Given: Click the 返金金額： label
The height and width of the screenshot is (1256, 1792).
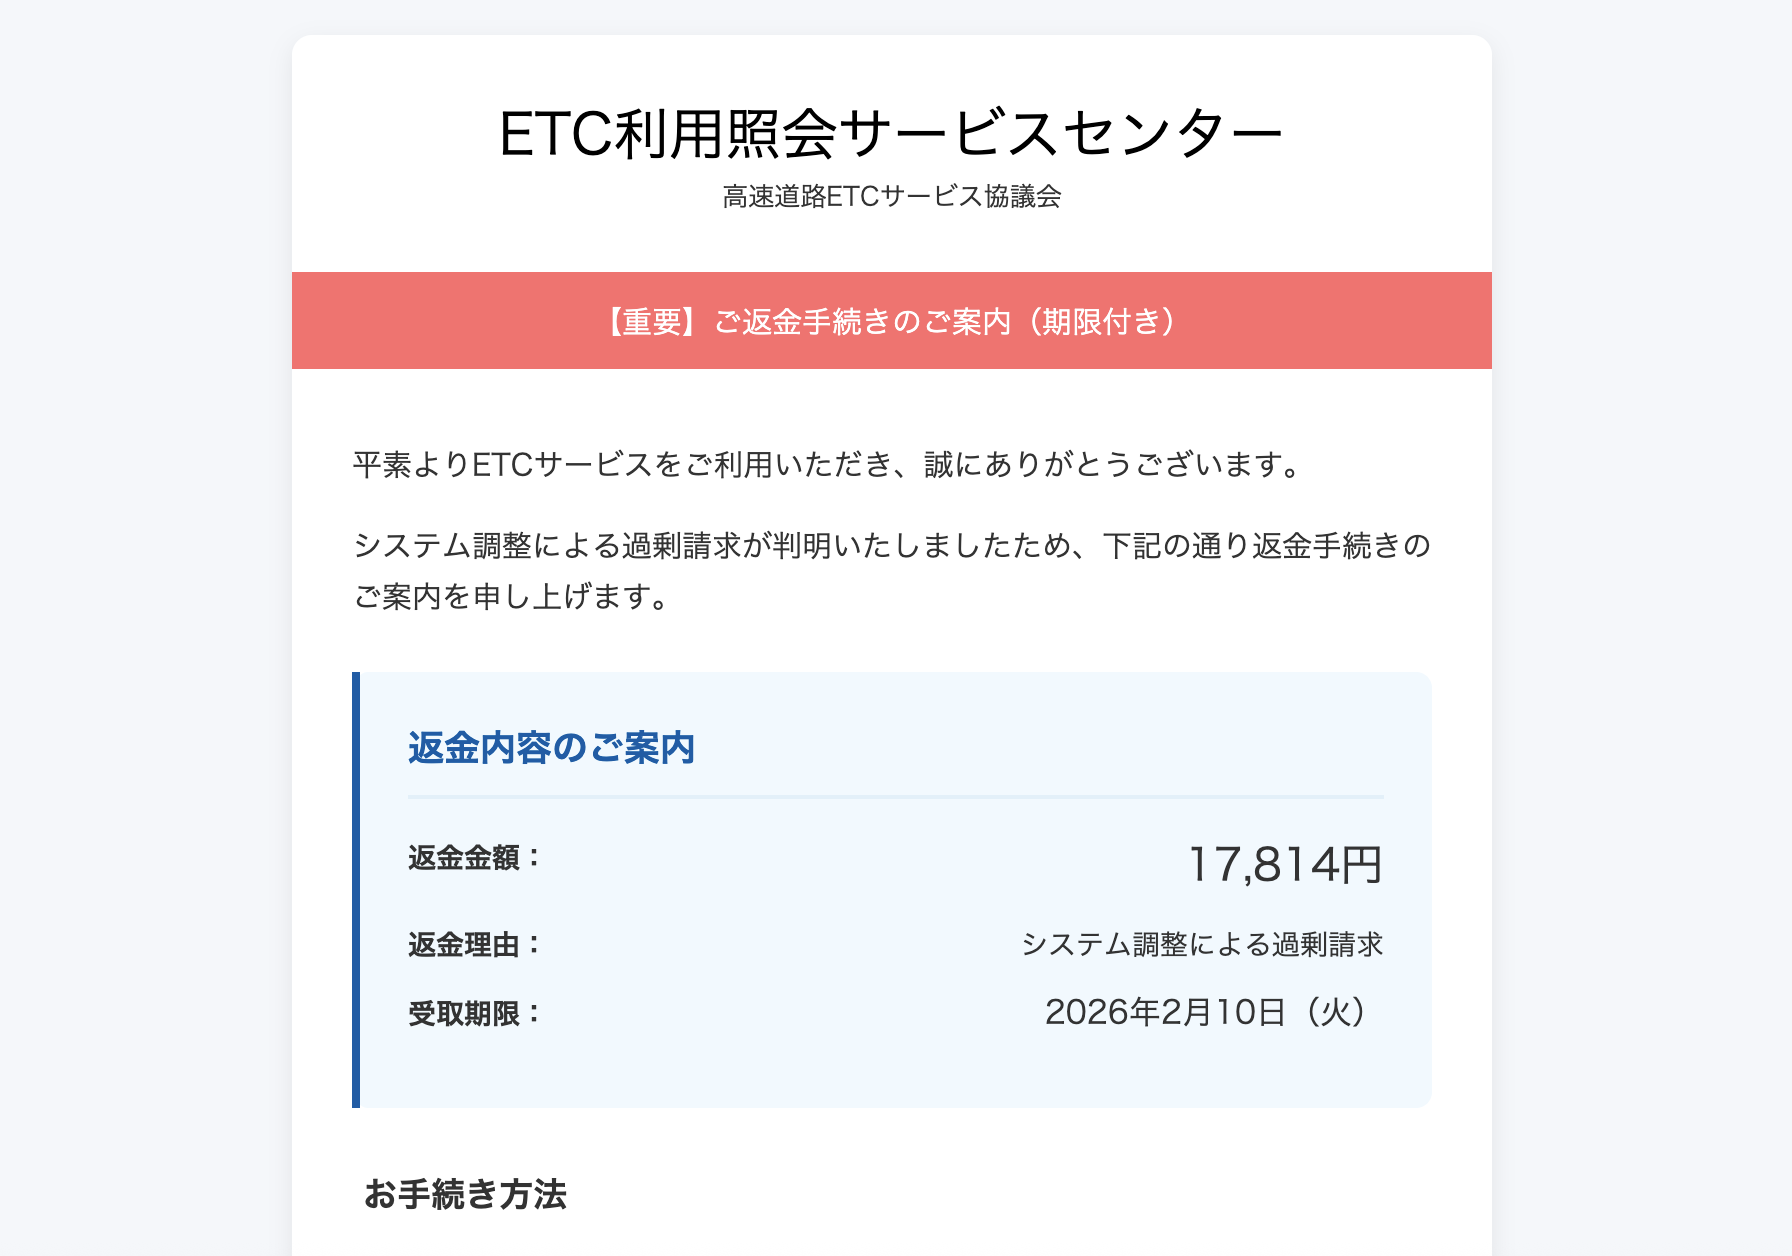Looking at the screenshot, I should tap(474, 858).
